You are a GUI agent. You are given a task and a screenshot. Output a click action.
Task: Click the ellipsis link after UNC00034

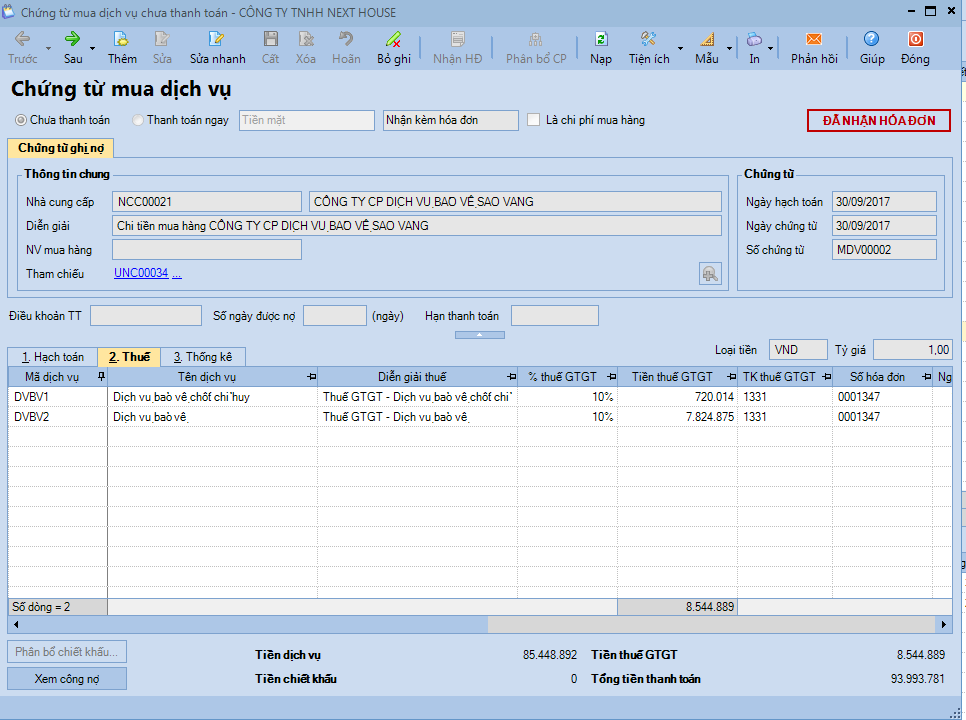point(177,273)
